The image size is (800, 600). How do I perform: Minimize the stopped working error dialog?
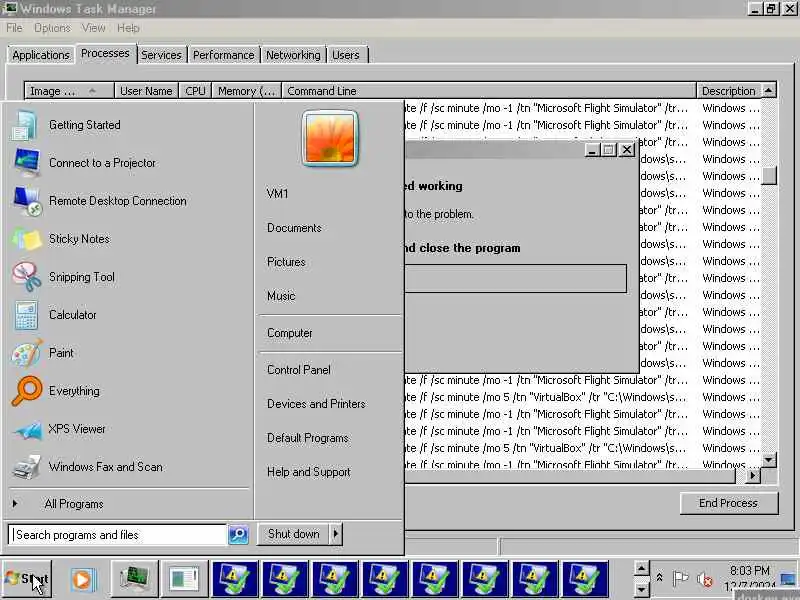tap(592, 149)
